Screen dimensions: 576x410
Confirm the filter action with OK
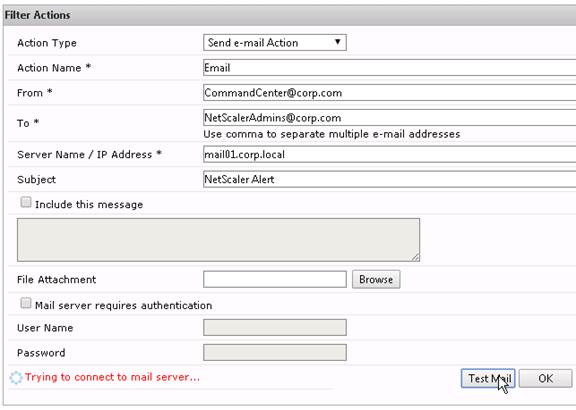(546, 378)
